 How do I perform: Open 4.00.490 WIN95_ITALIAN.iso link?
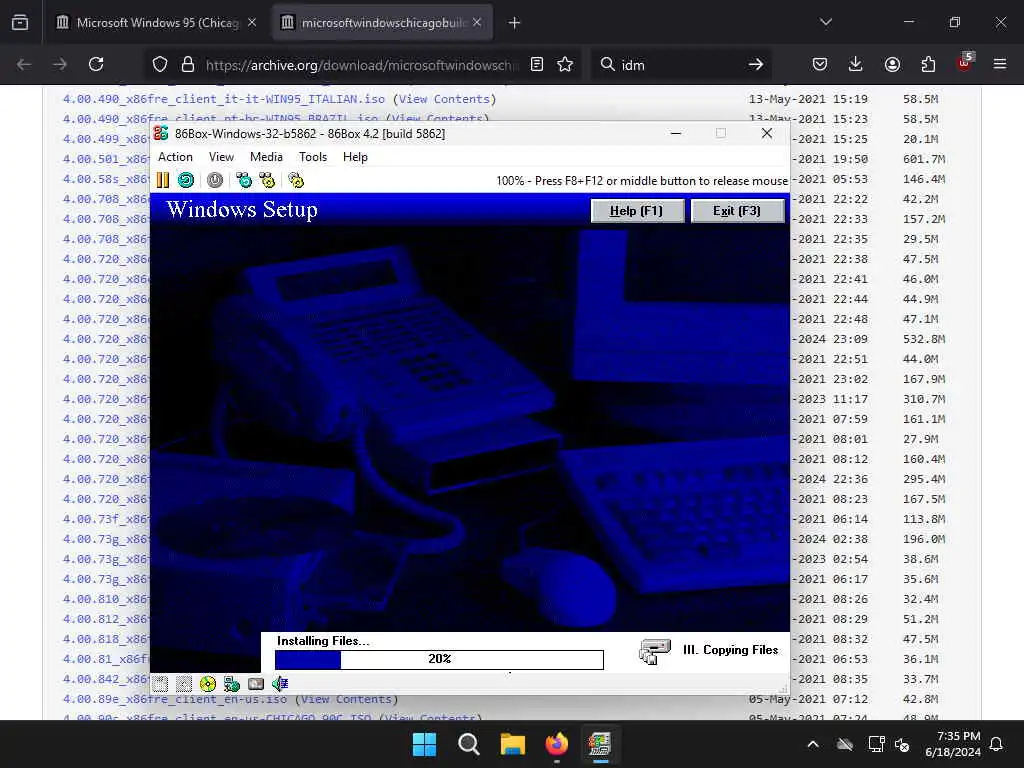click(x=223, y=99)
